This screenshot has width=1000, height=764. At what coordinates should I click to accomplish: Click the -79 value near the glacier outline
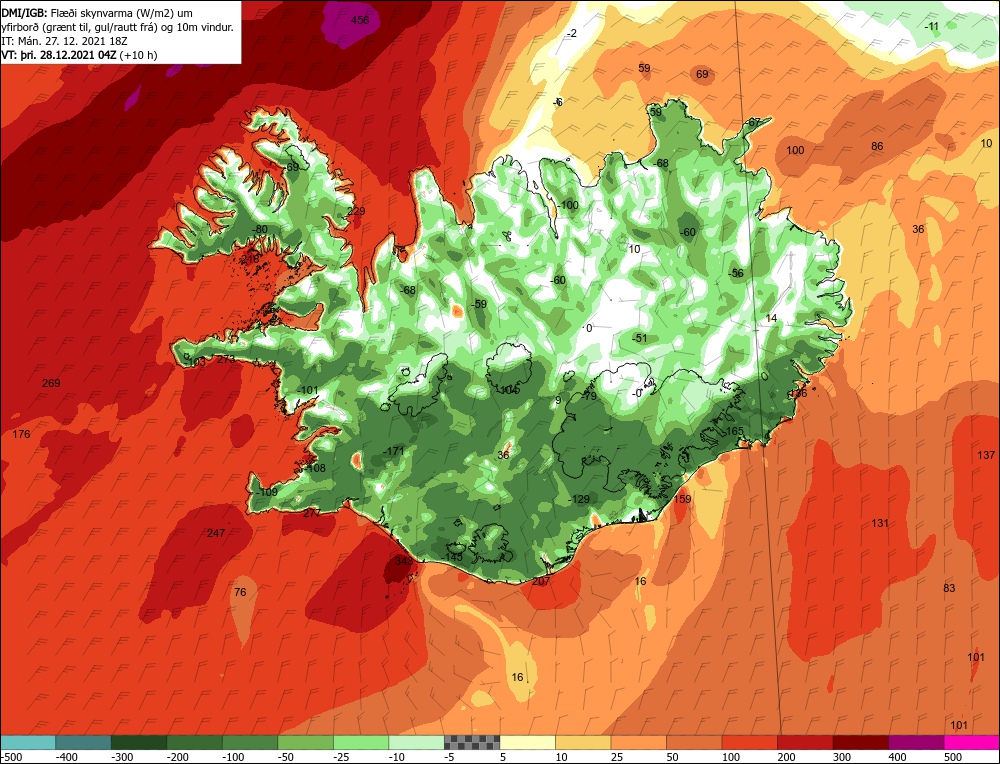589,396
